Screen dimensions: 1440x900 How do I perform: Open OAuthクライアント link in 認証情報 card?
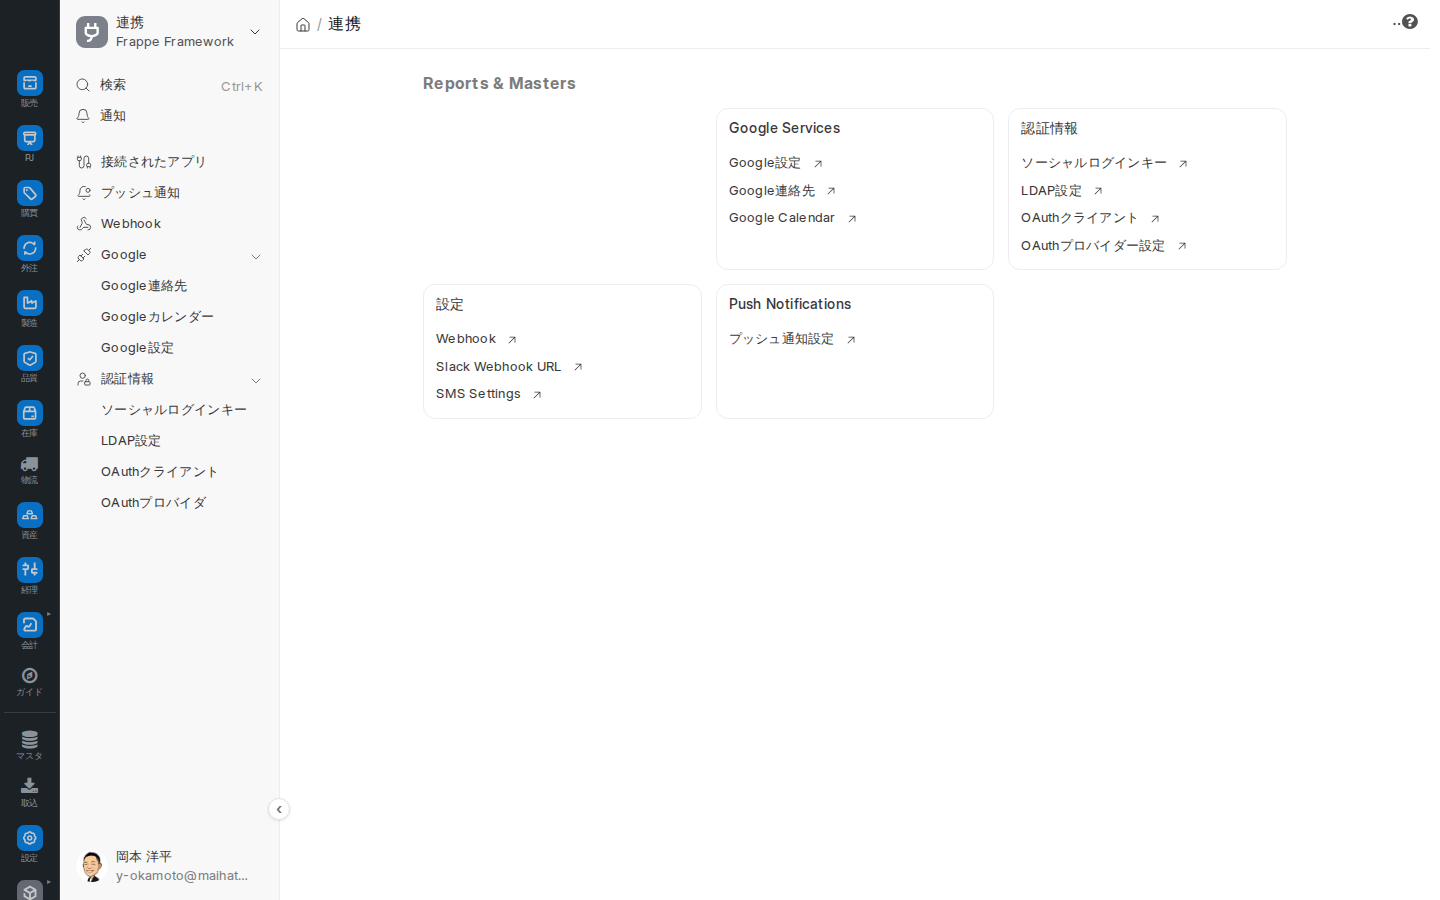click(1080, 218)
